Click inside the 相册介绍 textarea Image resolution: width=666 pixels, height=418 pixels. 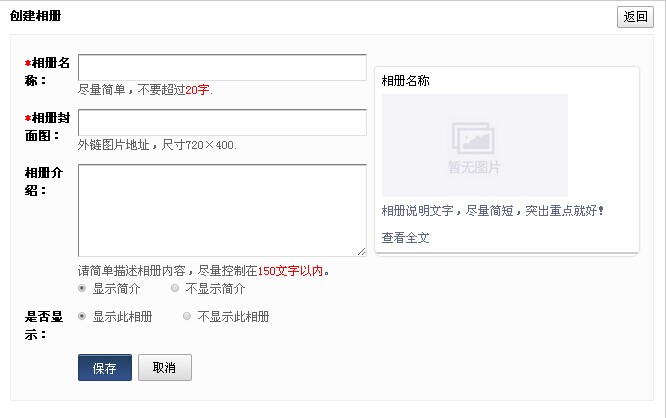pos(222,210)
